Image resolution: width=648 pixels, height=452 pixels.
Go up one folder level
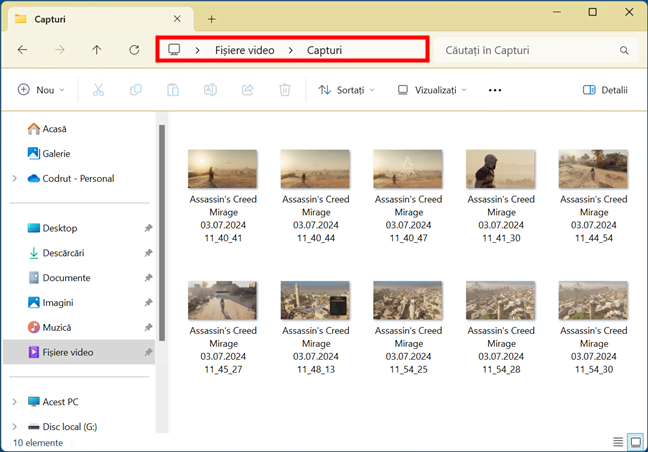click(x=97, y=50)
